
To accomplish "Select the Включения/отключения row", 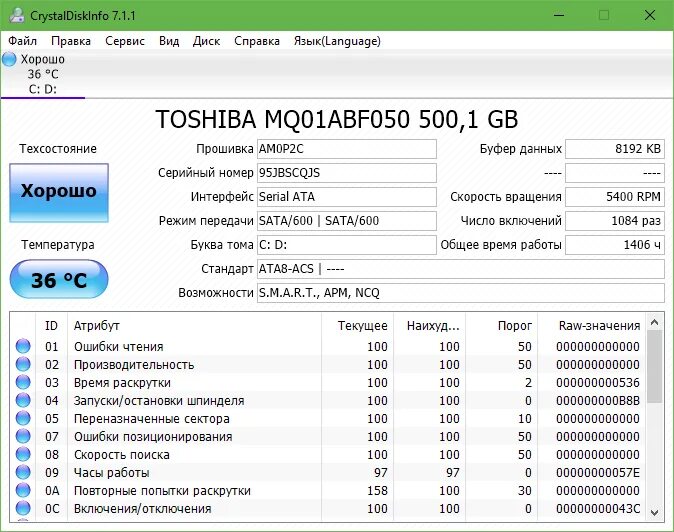I will 328,509.
